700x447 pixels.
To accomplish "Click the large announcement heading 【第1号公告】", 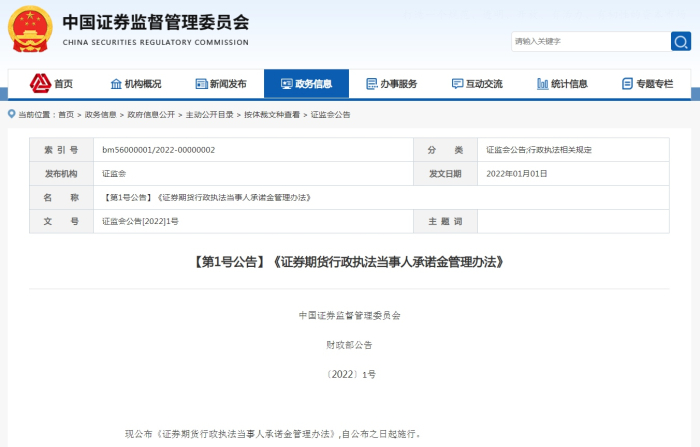I will 349,262.
